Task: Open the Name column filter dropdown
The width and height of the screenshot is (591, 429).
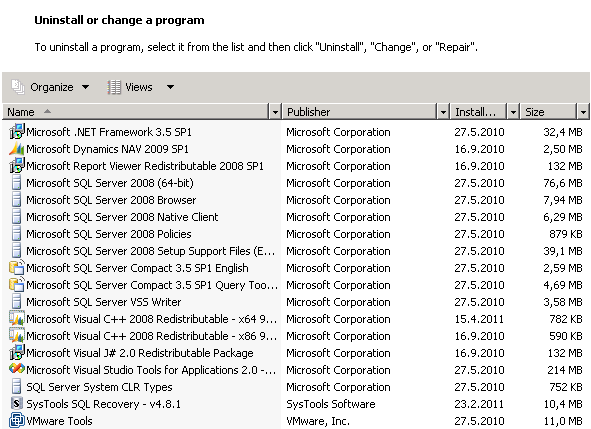Action: pyautogui.click(x=275, y=112)
